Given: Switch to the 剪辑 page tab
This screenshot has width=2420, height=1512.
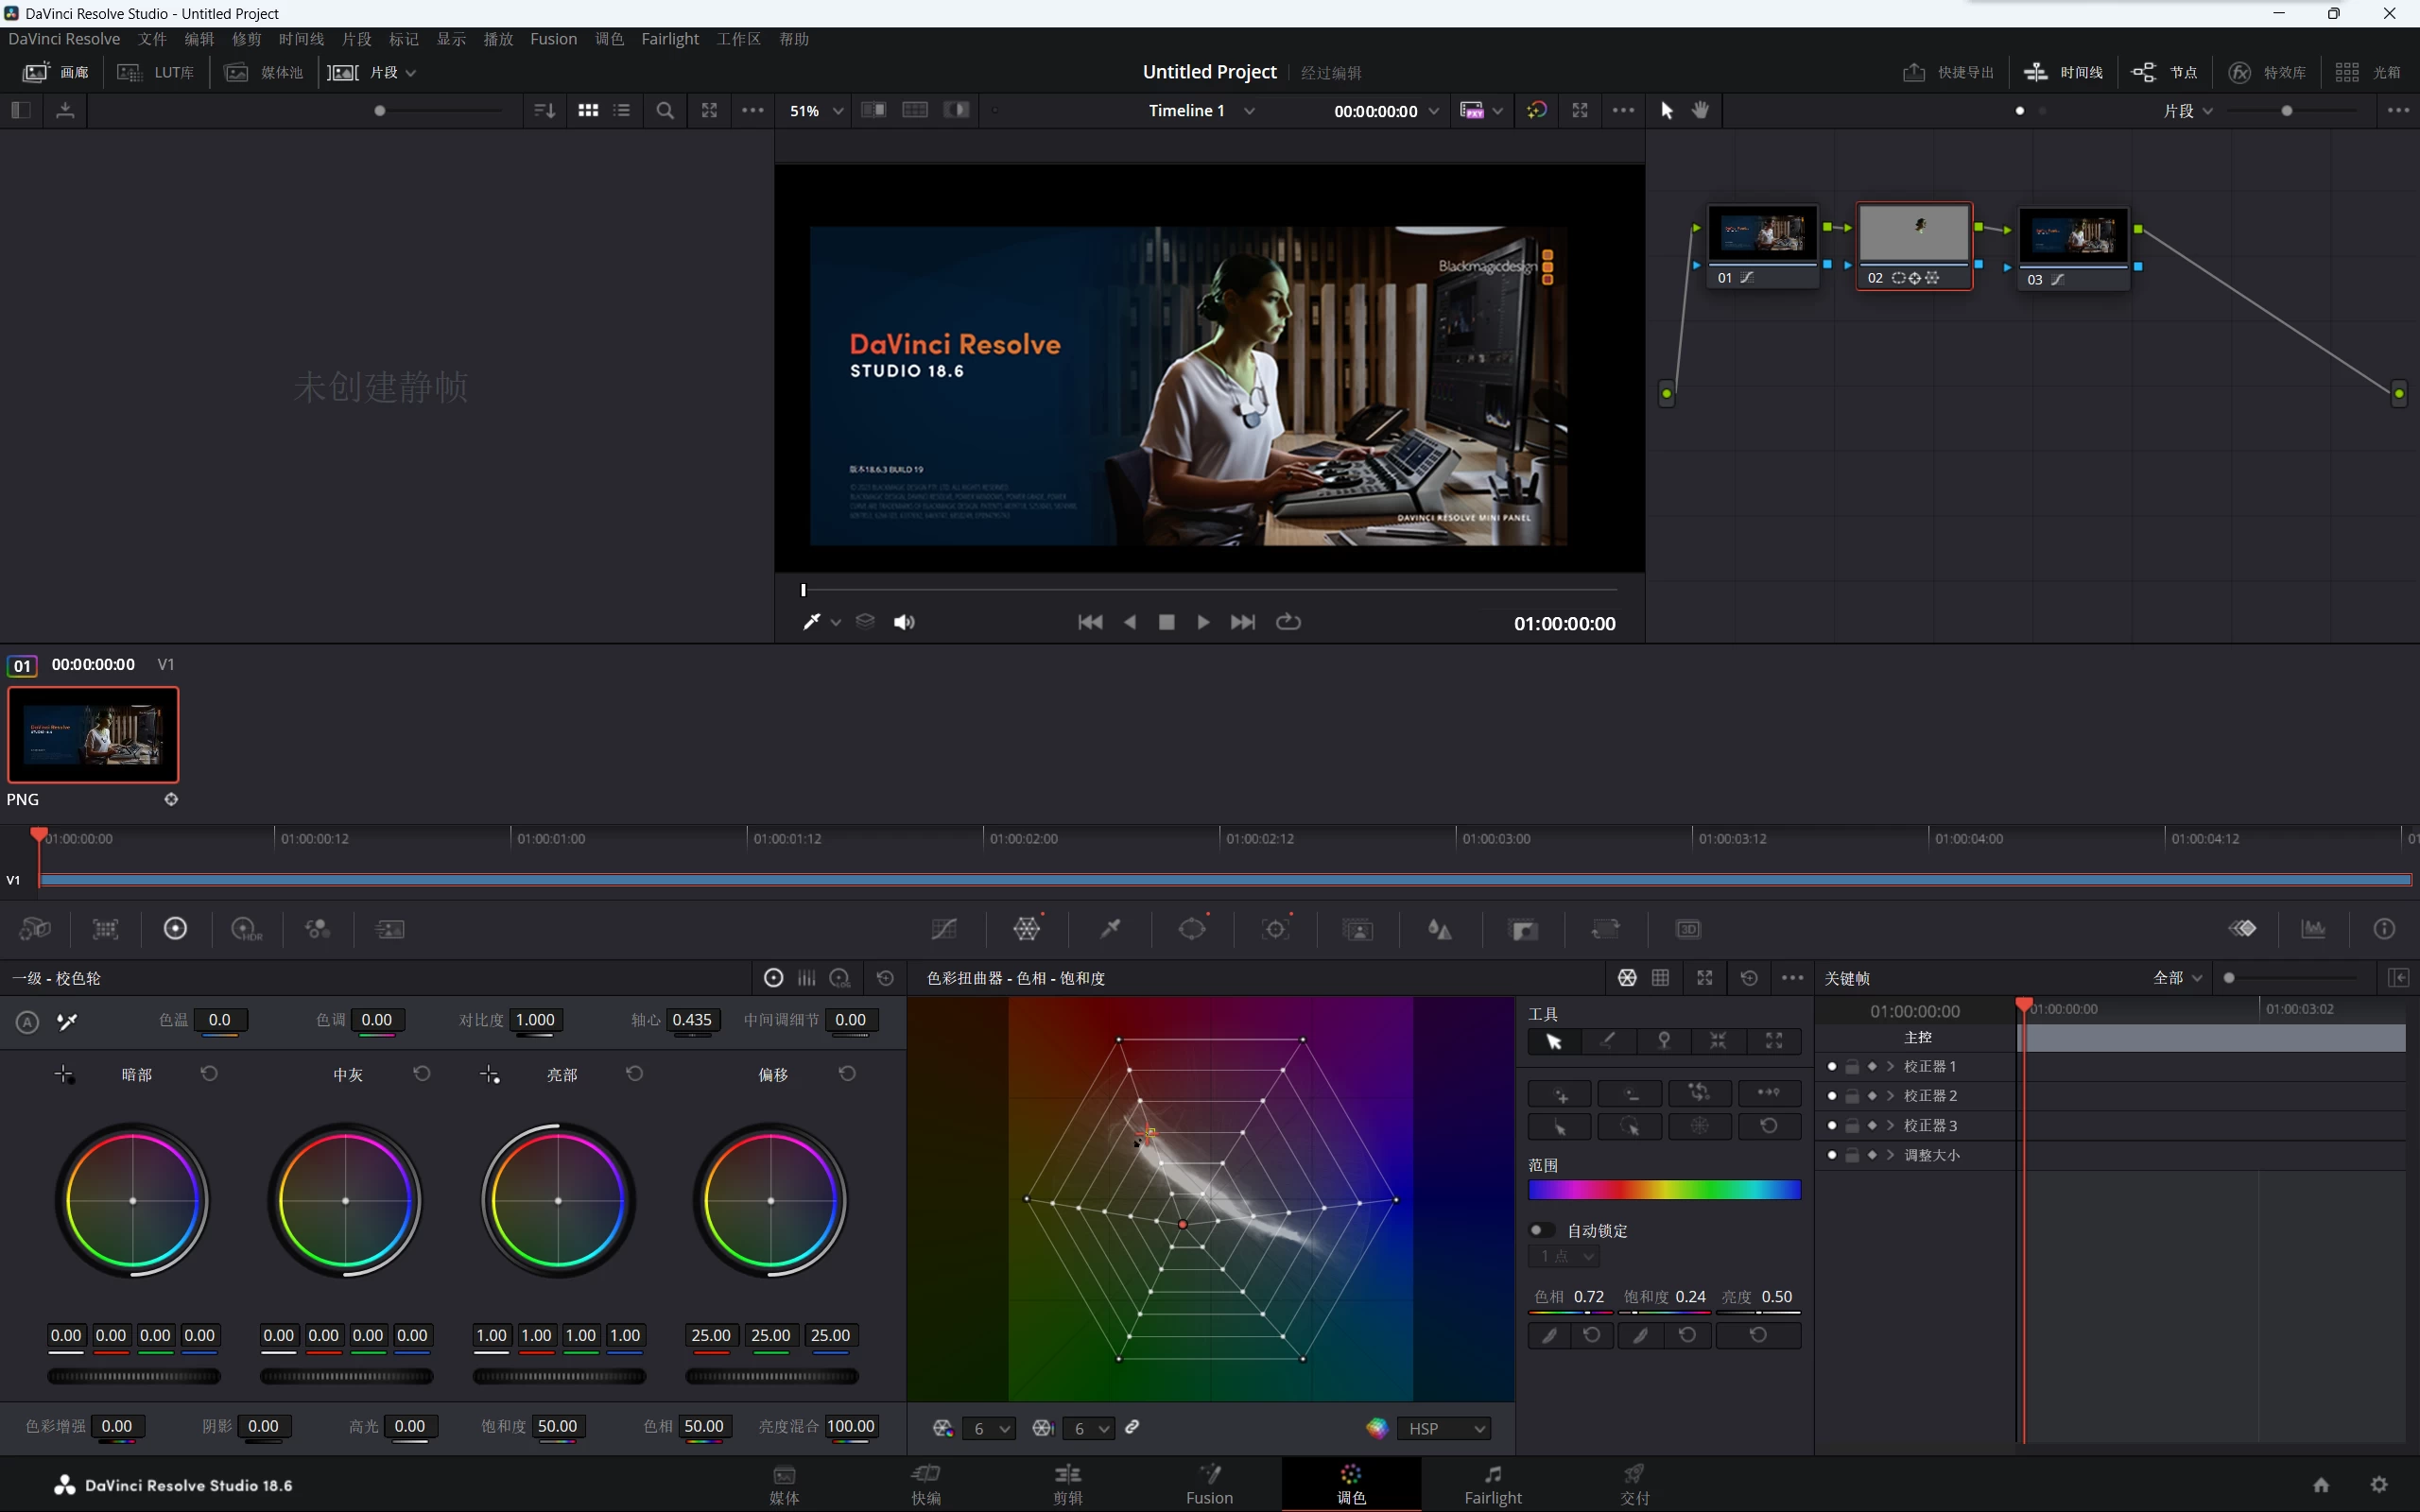Looking at the screenshot, I should [x=1068, y=1484].
